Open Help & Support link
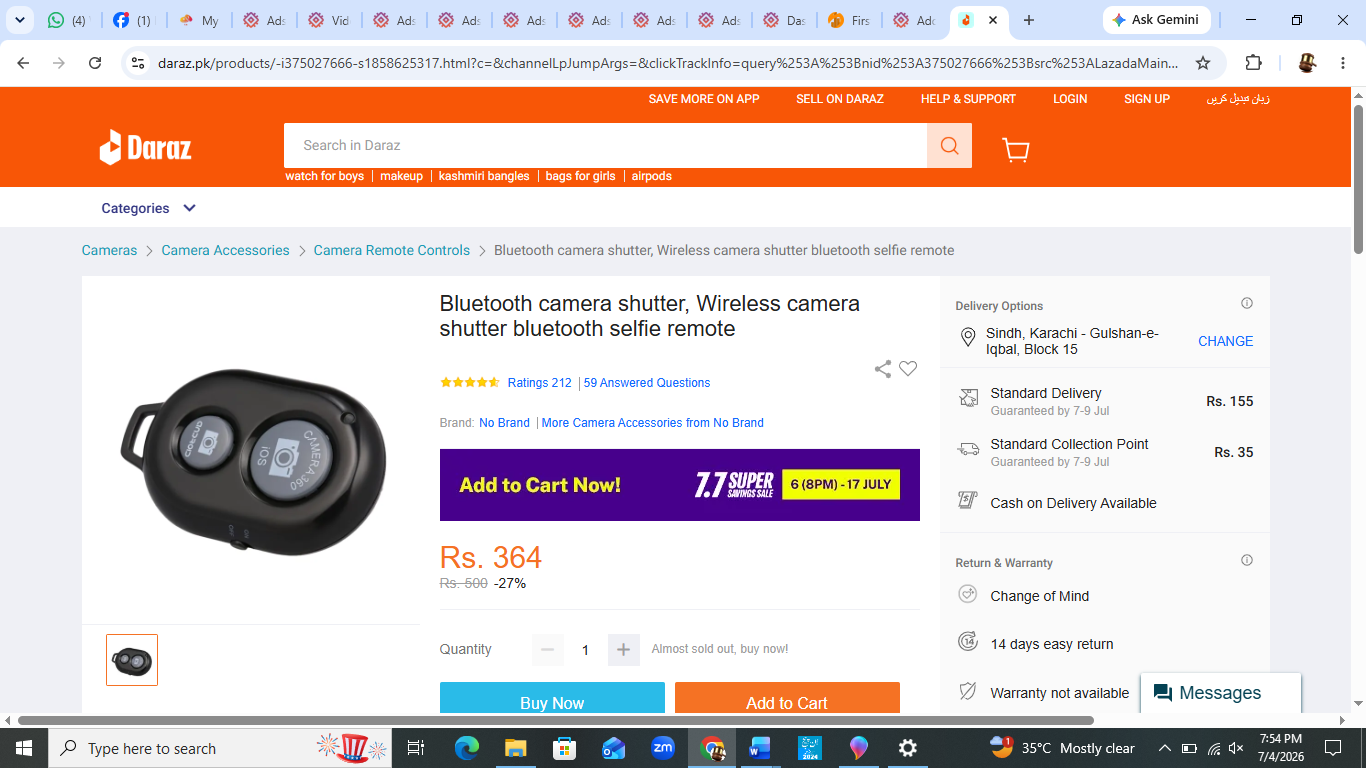Viewport: 1366px width, 768px height. click(x=968, y=99)
